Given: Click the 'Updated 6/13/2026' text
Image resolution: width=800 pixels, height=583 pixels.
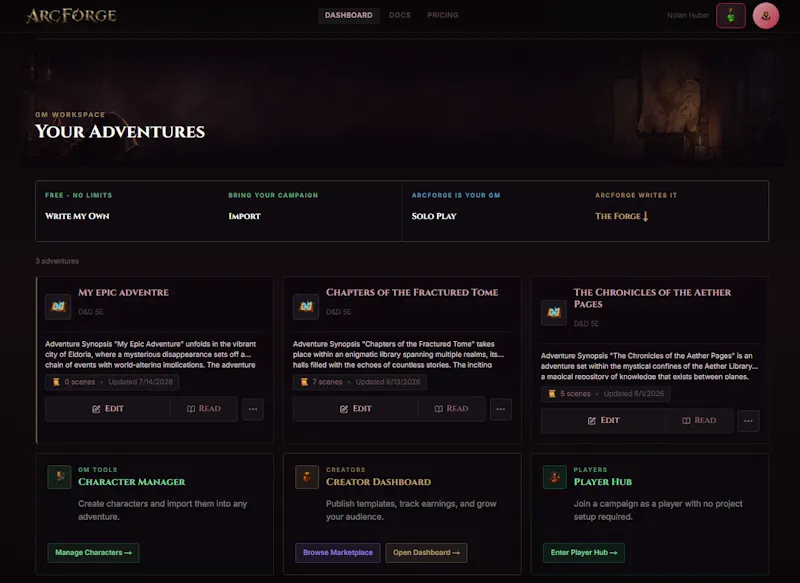Looking at the screenshot, I should [388, 382].
